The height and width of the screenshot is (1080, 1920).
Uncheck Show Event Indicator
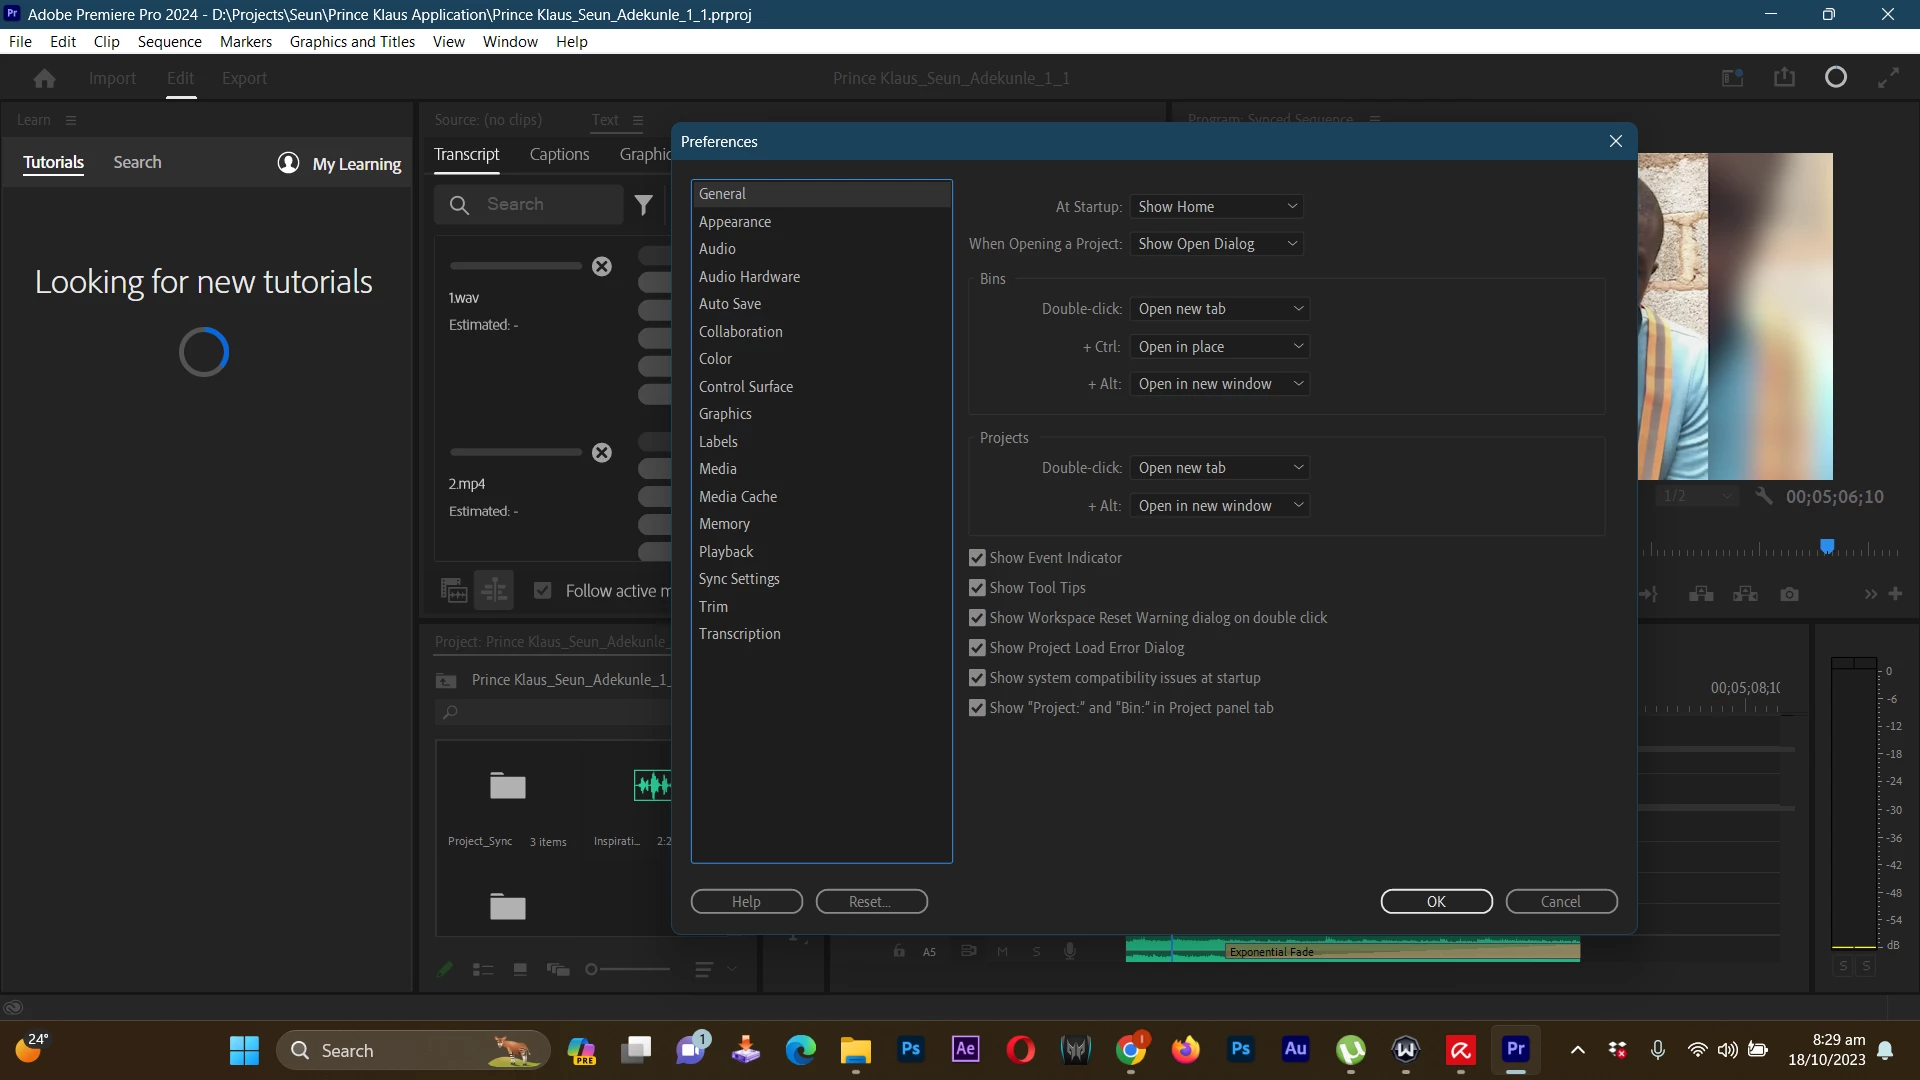click(x=977, y=558)
